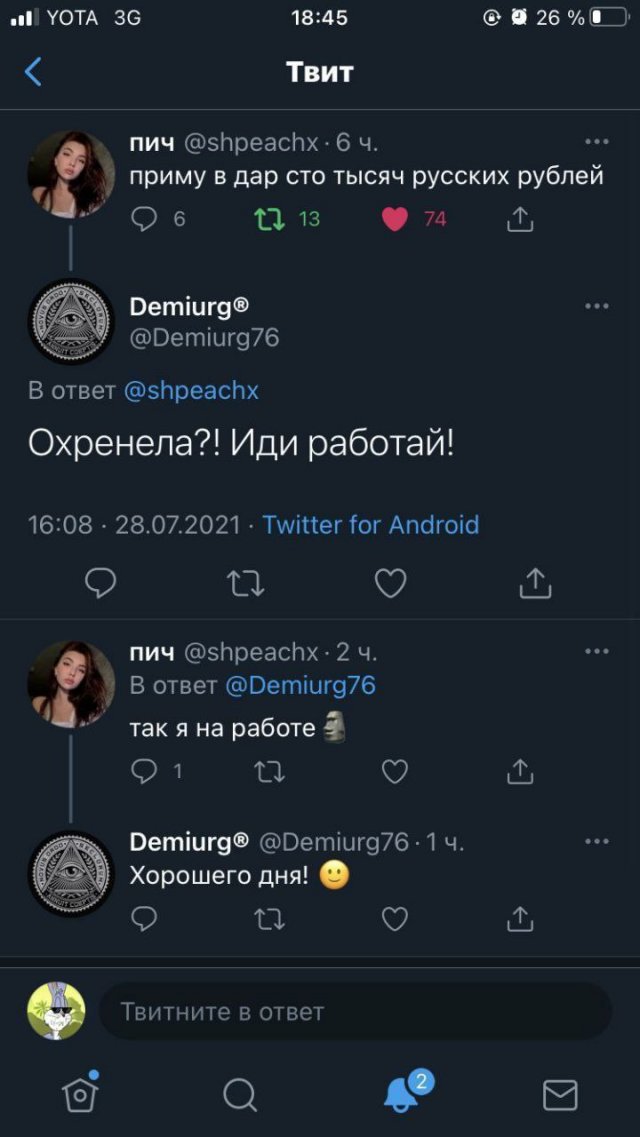Go to the home timeline tab
Image resolution: width=640 pixels, height=1137 pixels.
pos(80,1095)
